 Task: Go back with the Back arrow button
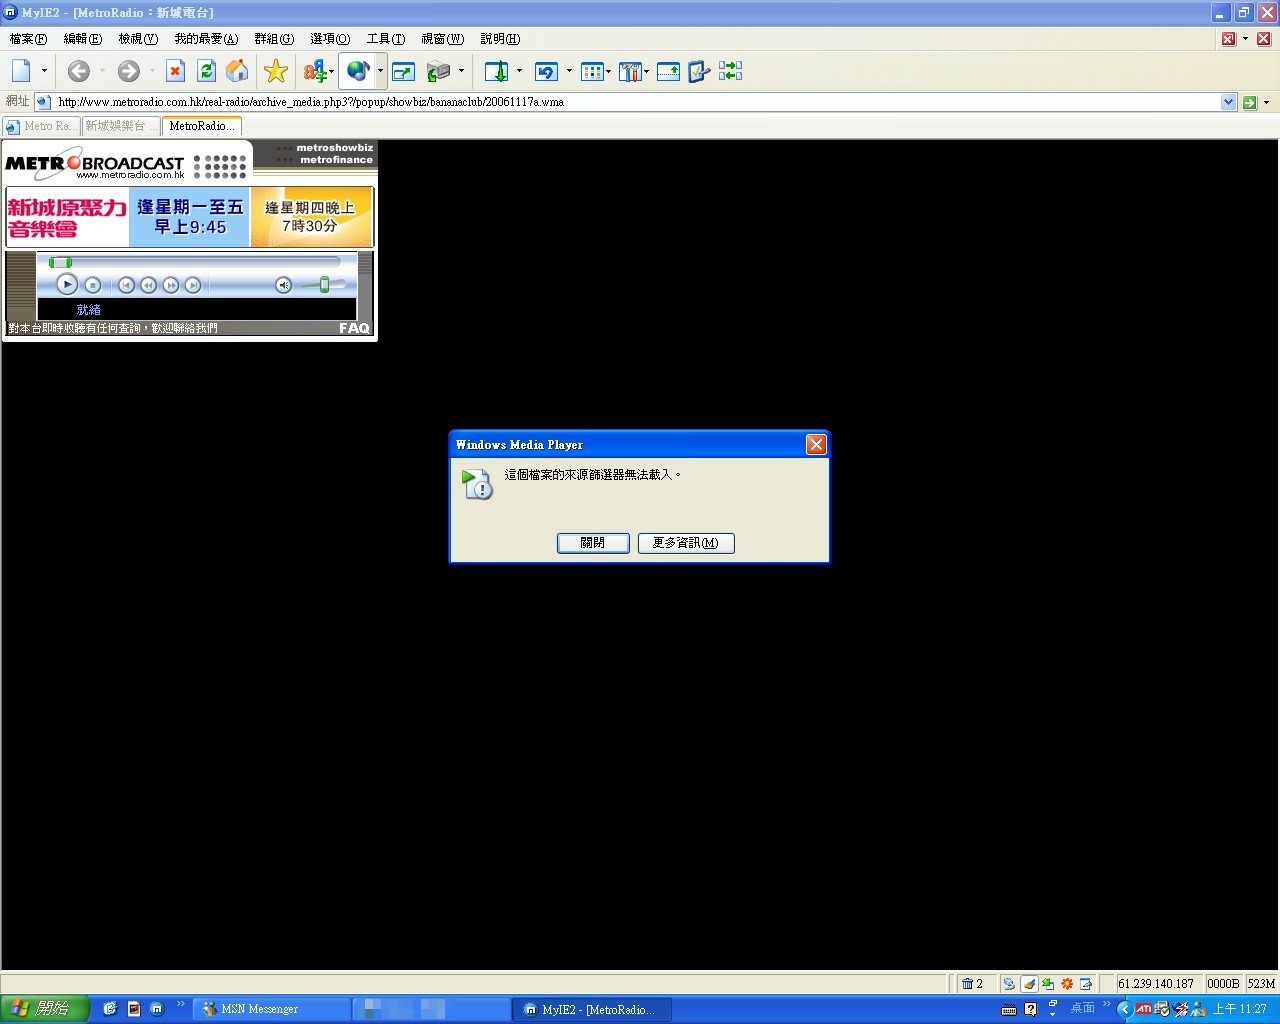79,71
